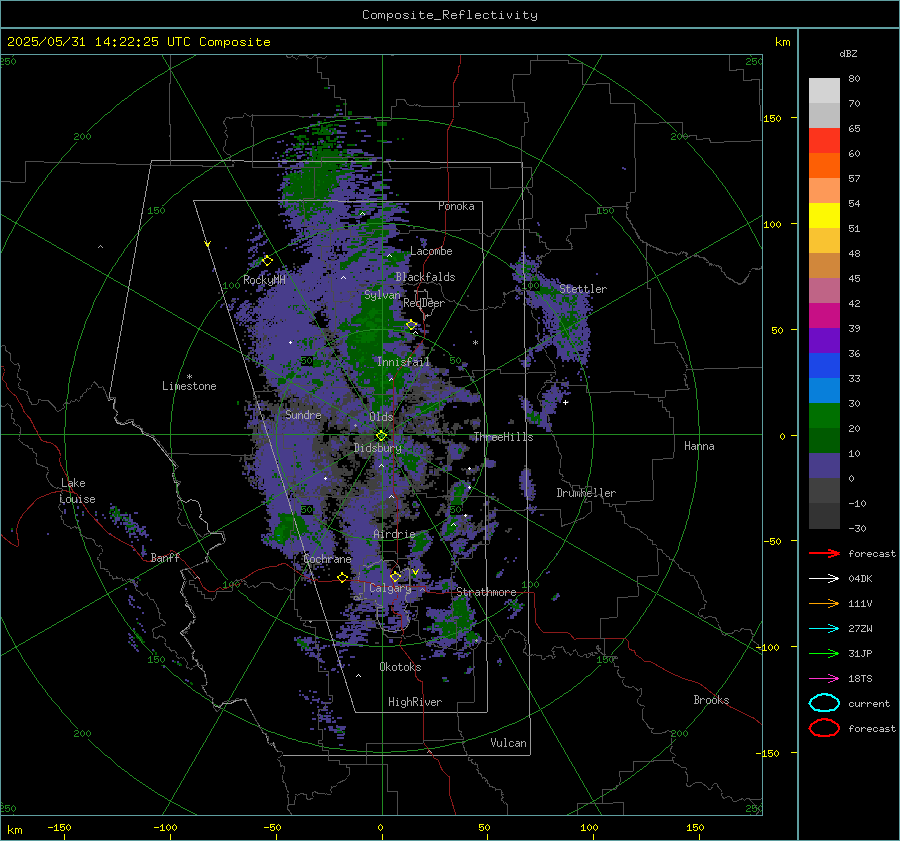Image resolution: width=900 pixels, height=841 pixels.
Task: Click the Blackfalds city label
Action: (x=425, y=277)
